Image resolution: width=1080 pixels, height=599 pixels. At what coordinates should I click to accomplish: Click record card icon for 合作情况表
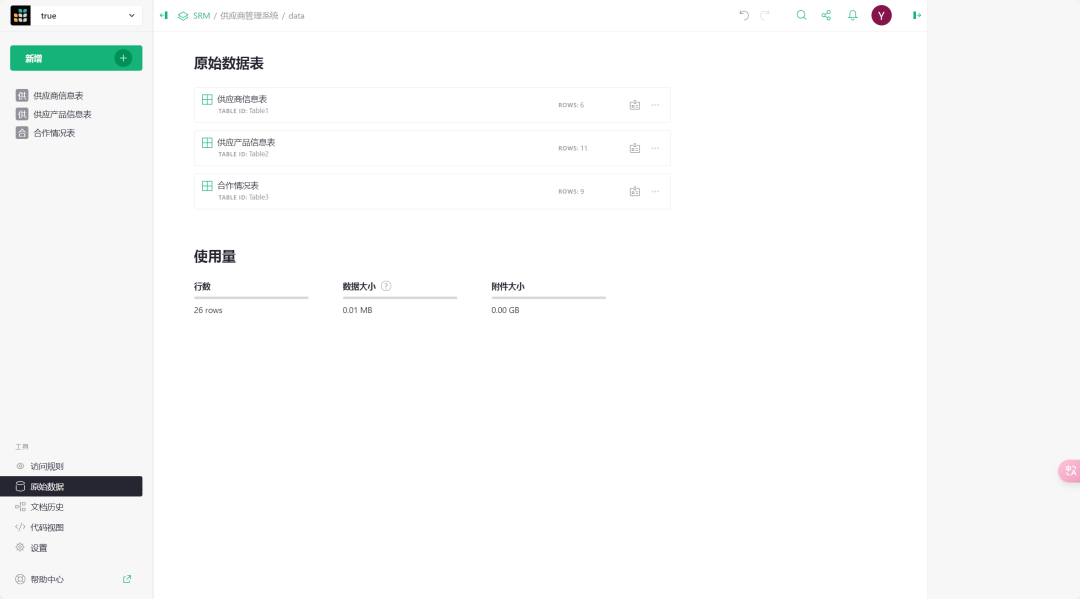(x=634, y=191)
